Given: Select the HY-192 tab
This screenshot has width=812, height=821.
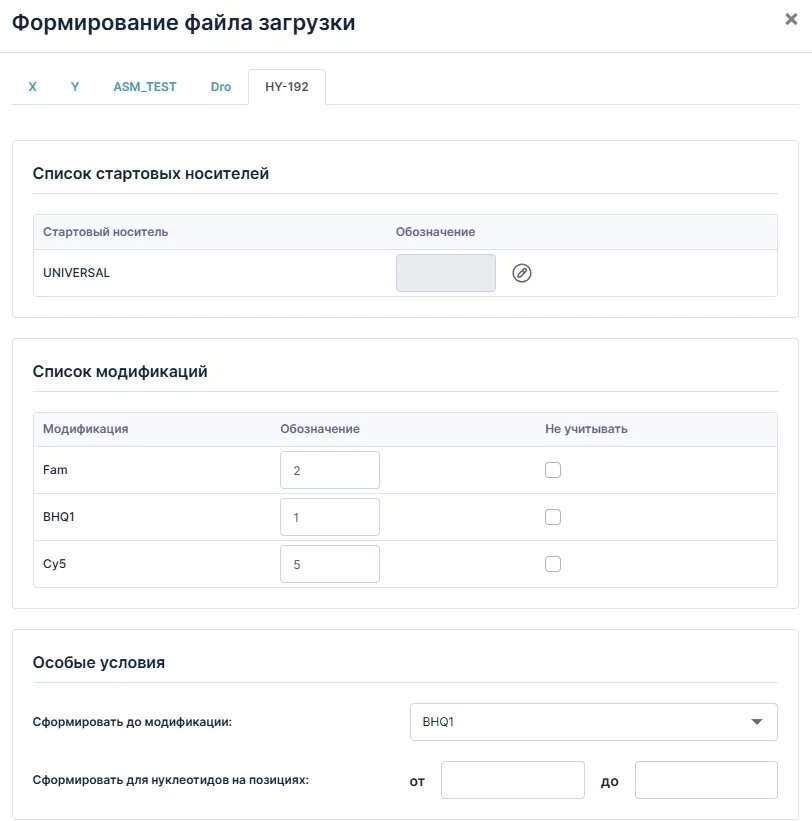Looking at the screenshot, I should [287, 86].
